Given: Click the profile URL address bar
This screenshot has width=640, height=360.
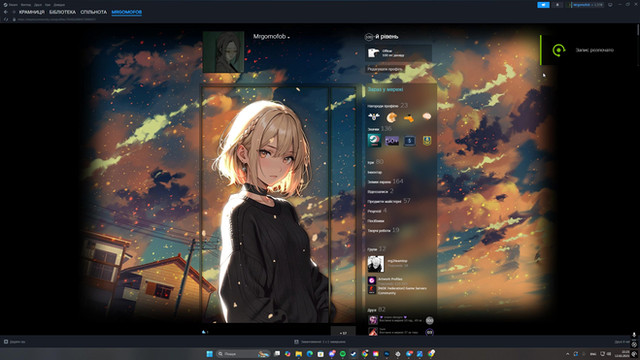Looking at the screenshot, I should 57,19.
